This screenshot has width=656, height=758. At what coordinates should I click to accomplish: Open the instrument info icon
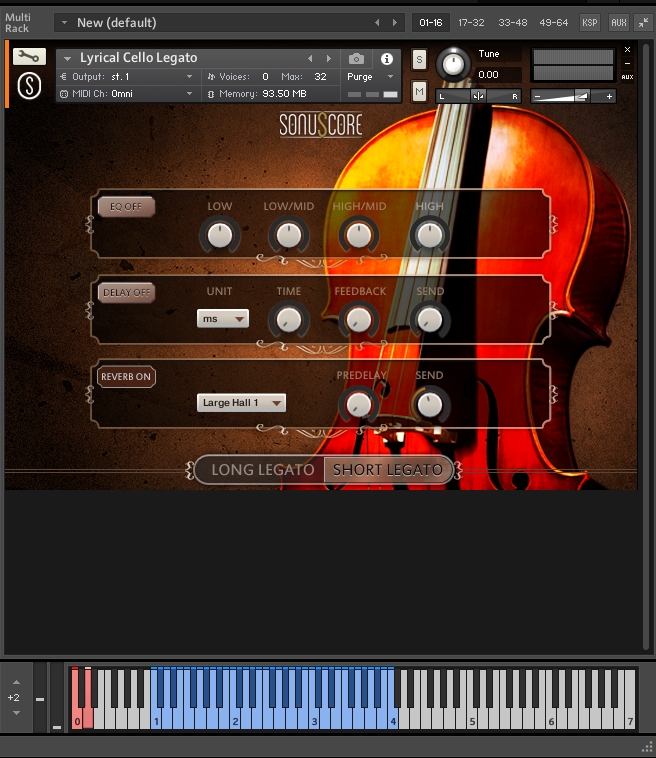tap(386, 59)
